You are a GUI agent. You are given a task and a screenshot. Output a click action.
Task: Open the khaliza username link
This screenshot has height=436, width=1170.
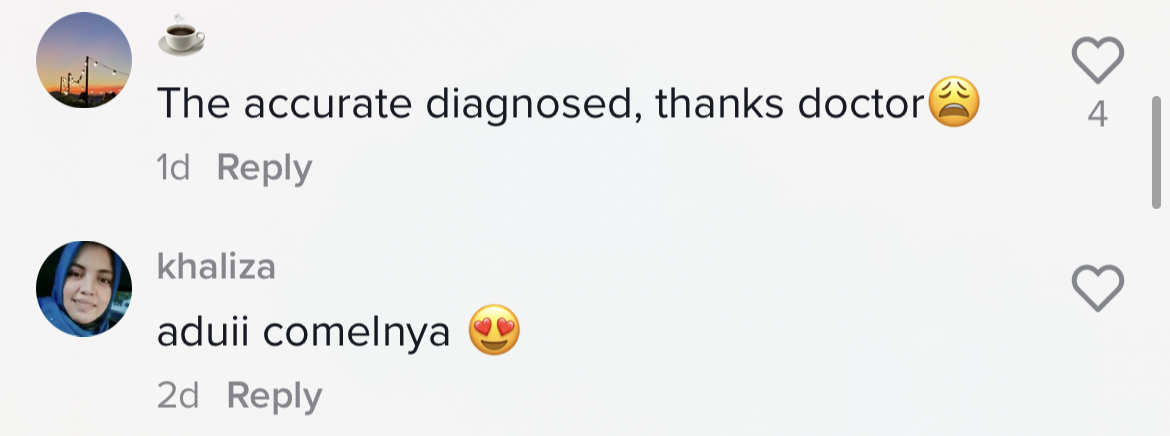pos(216,267)
